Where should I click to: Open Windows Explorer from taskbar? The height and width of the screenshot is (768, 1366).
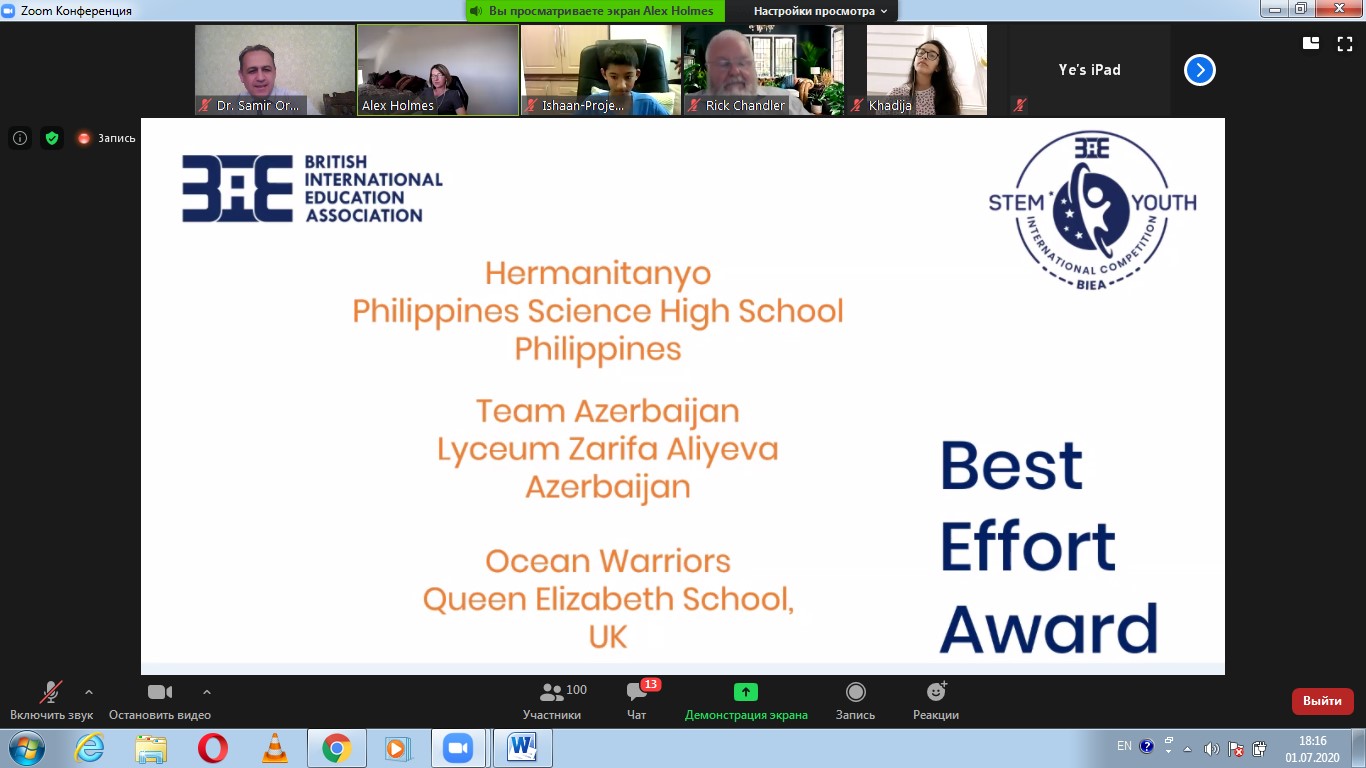(151, 748)
